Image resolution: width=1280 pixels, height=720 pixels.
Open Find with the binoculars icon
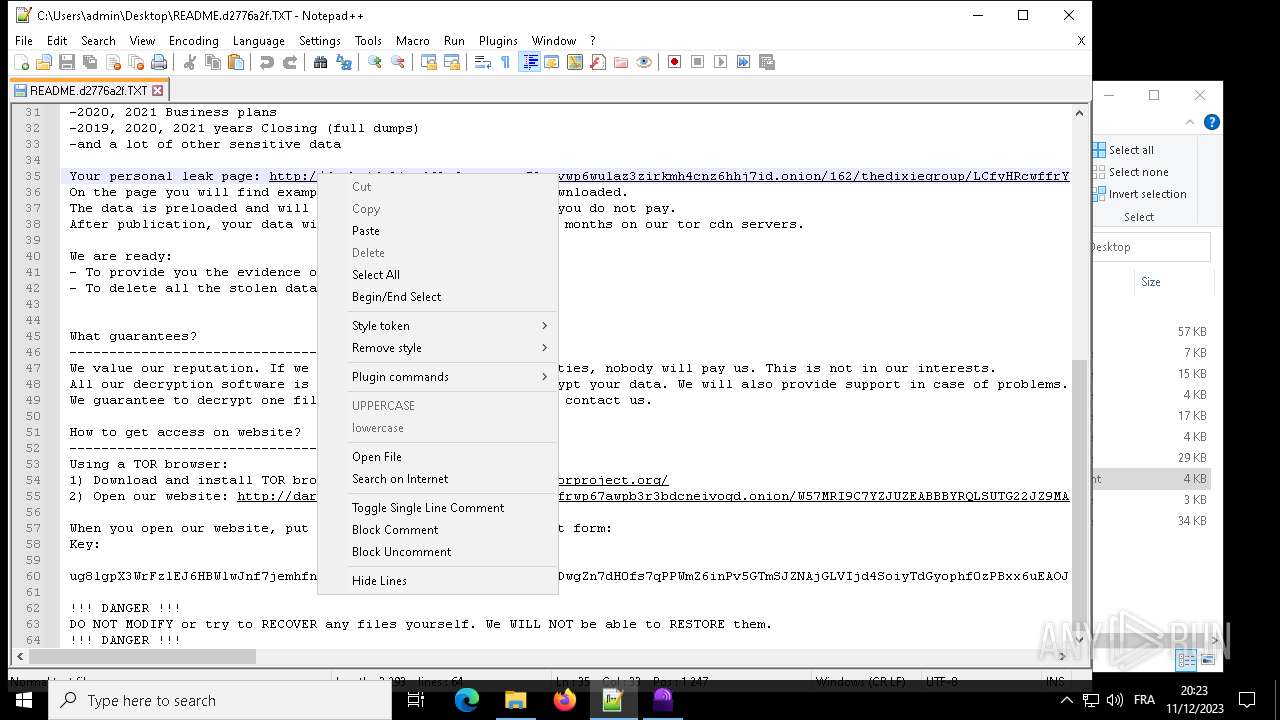321,62
